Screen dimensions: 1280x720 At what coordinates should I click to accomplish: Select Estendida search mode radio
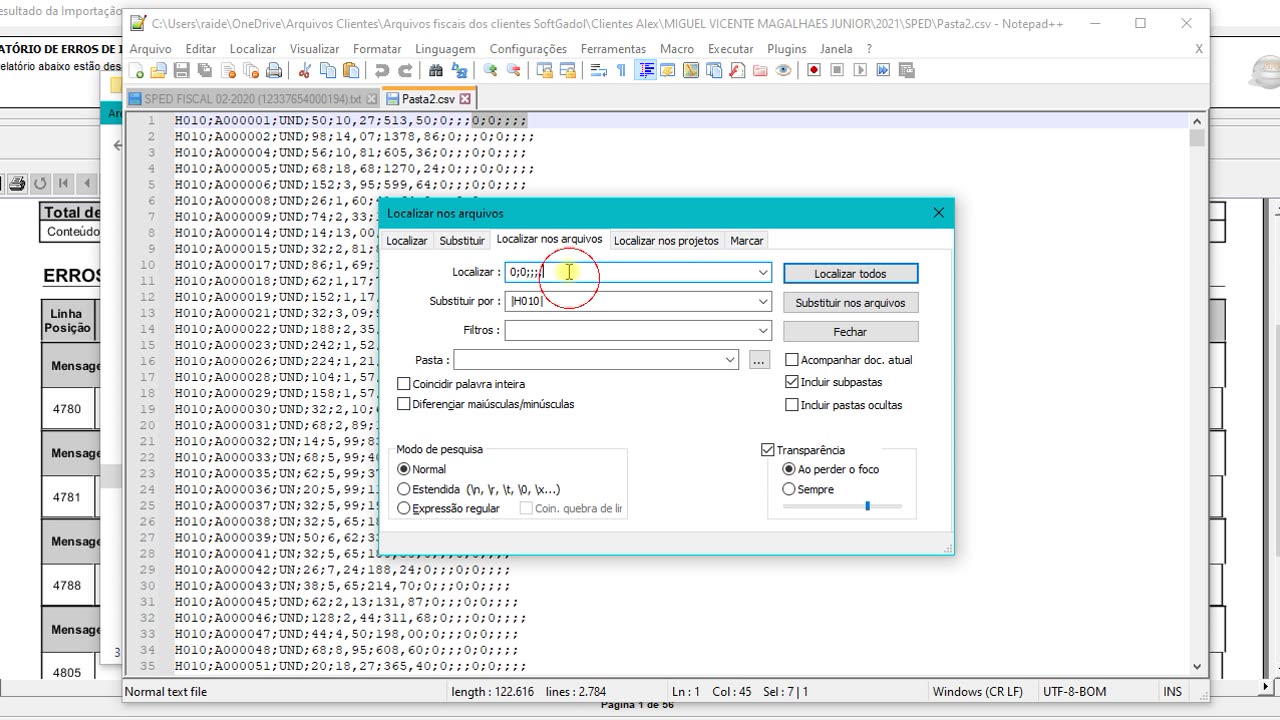[404, 489]
